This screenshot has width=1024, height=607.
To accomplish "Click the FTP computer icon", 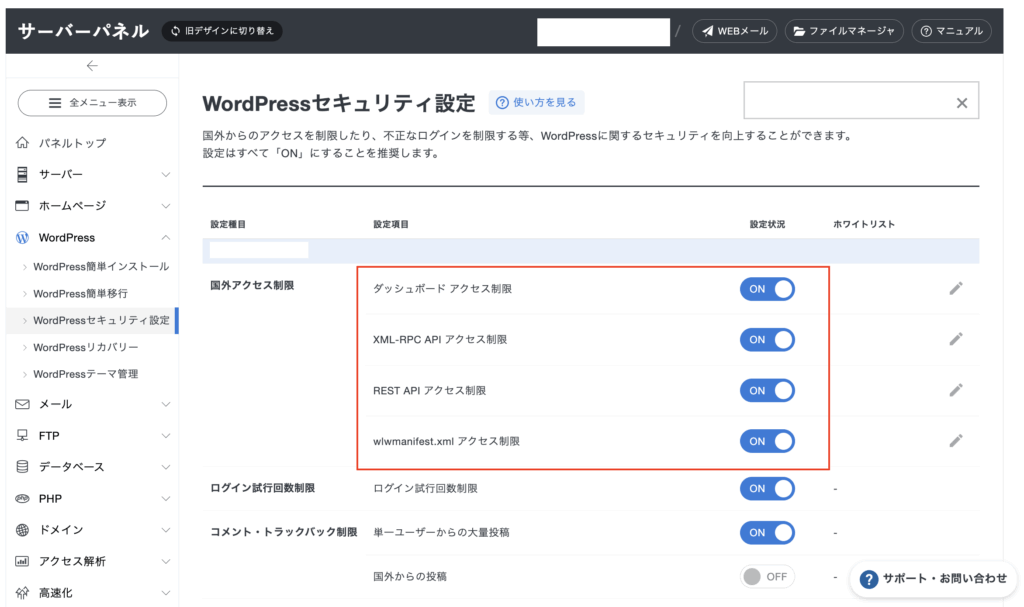I will 22,435.
